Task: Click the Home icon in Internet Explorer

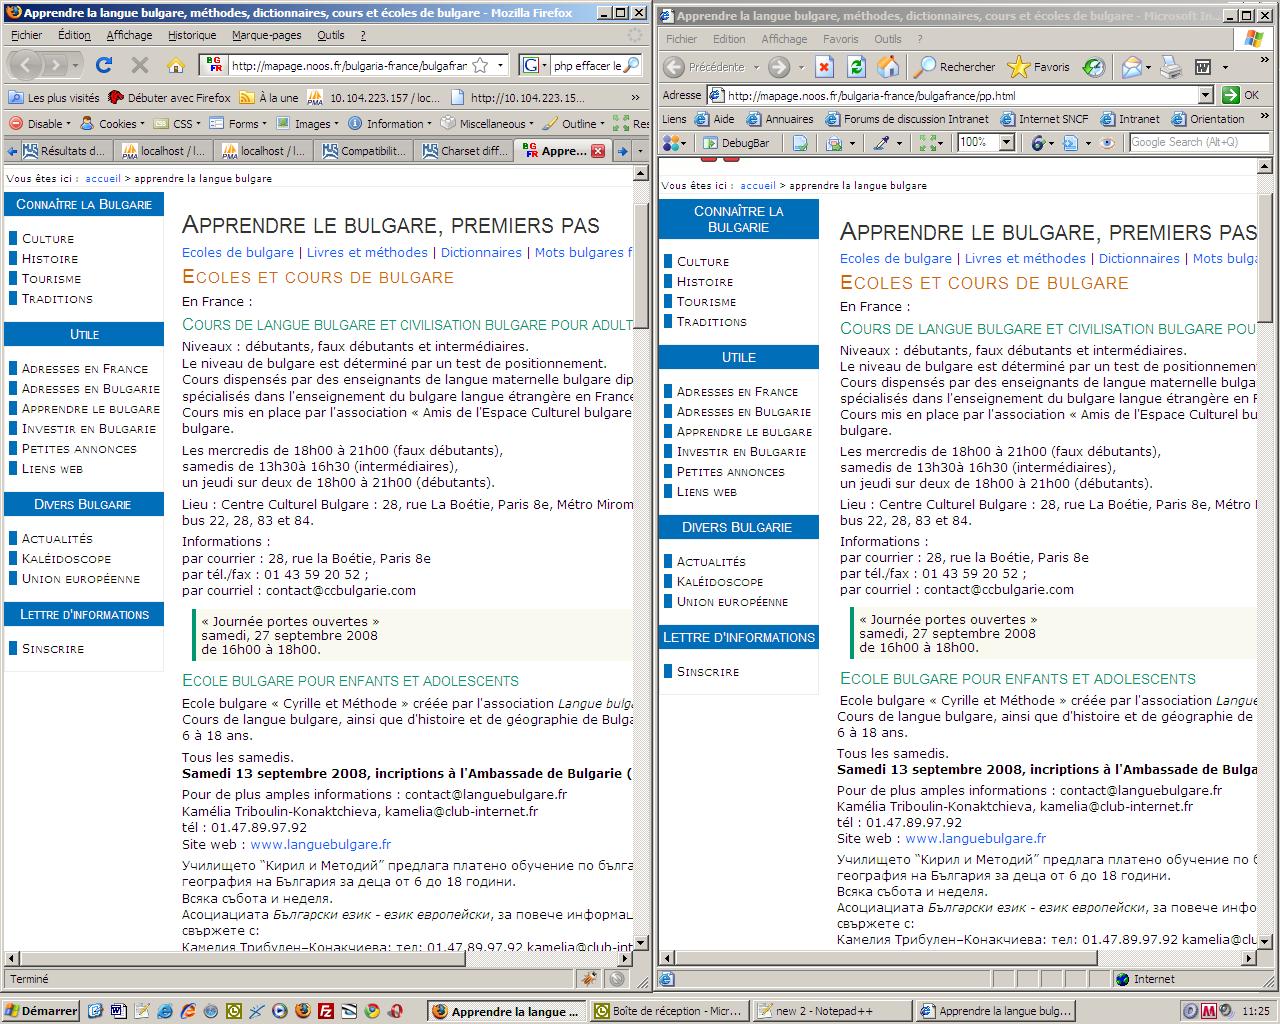Action: coord(888,67)
